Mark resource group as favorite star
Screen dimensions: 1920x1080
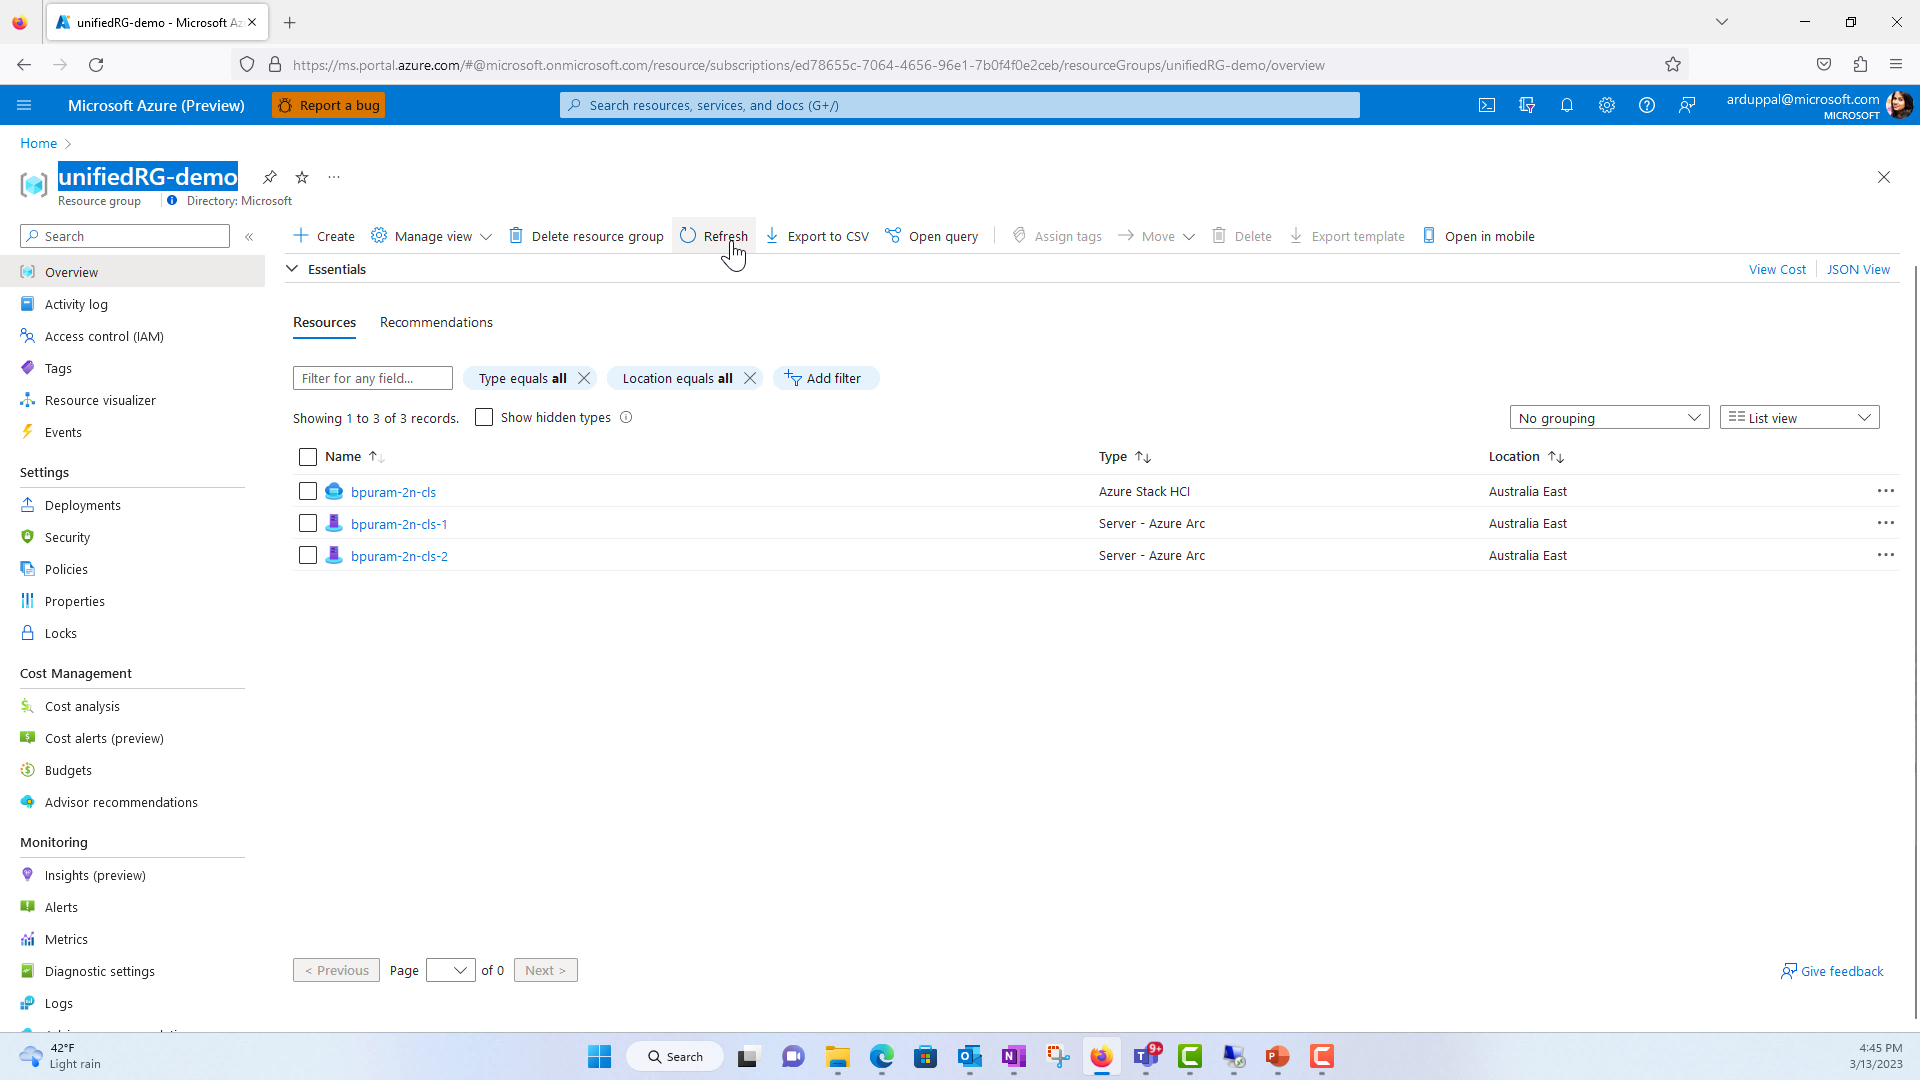coord(302,177)
